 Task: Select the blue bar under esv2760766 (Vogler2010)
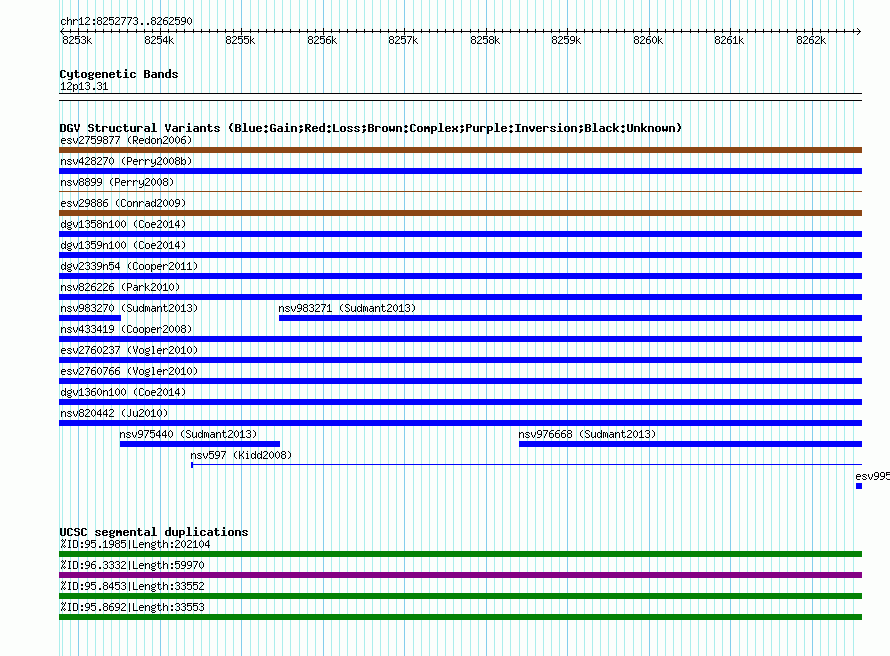pyautogui.click(x=460, y=381)
